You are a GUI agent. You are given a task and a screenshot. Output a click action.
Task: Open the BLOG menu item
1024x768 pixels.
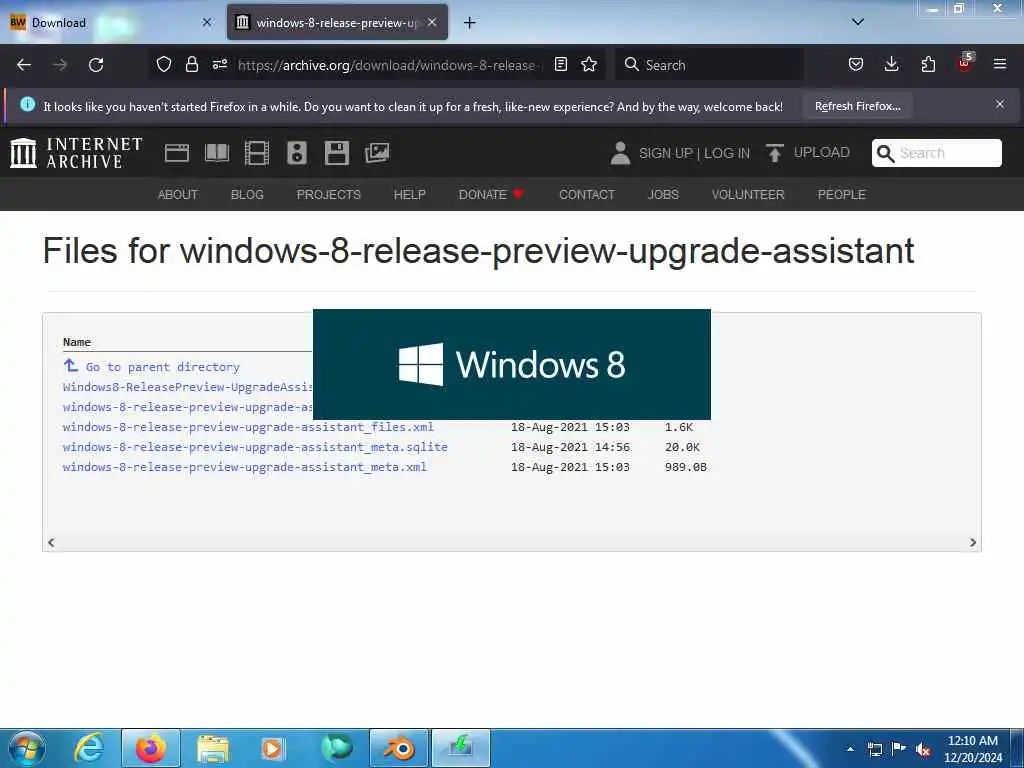point(248,195)
